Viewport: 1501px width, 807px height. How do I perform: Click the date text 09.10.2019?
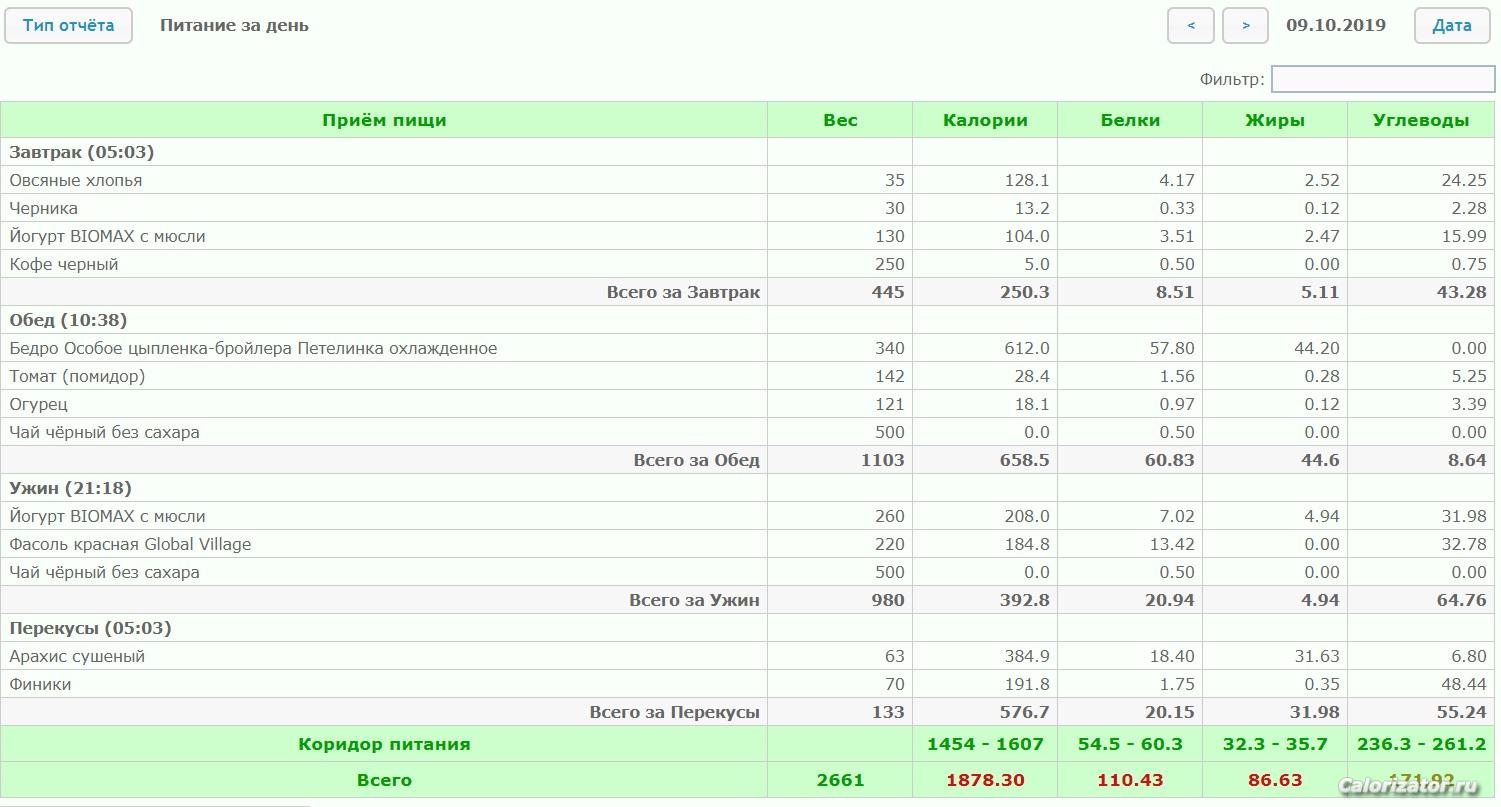click(x=1336, y=26)
